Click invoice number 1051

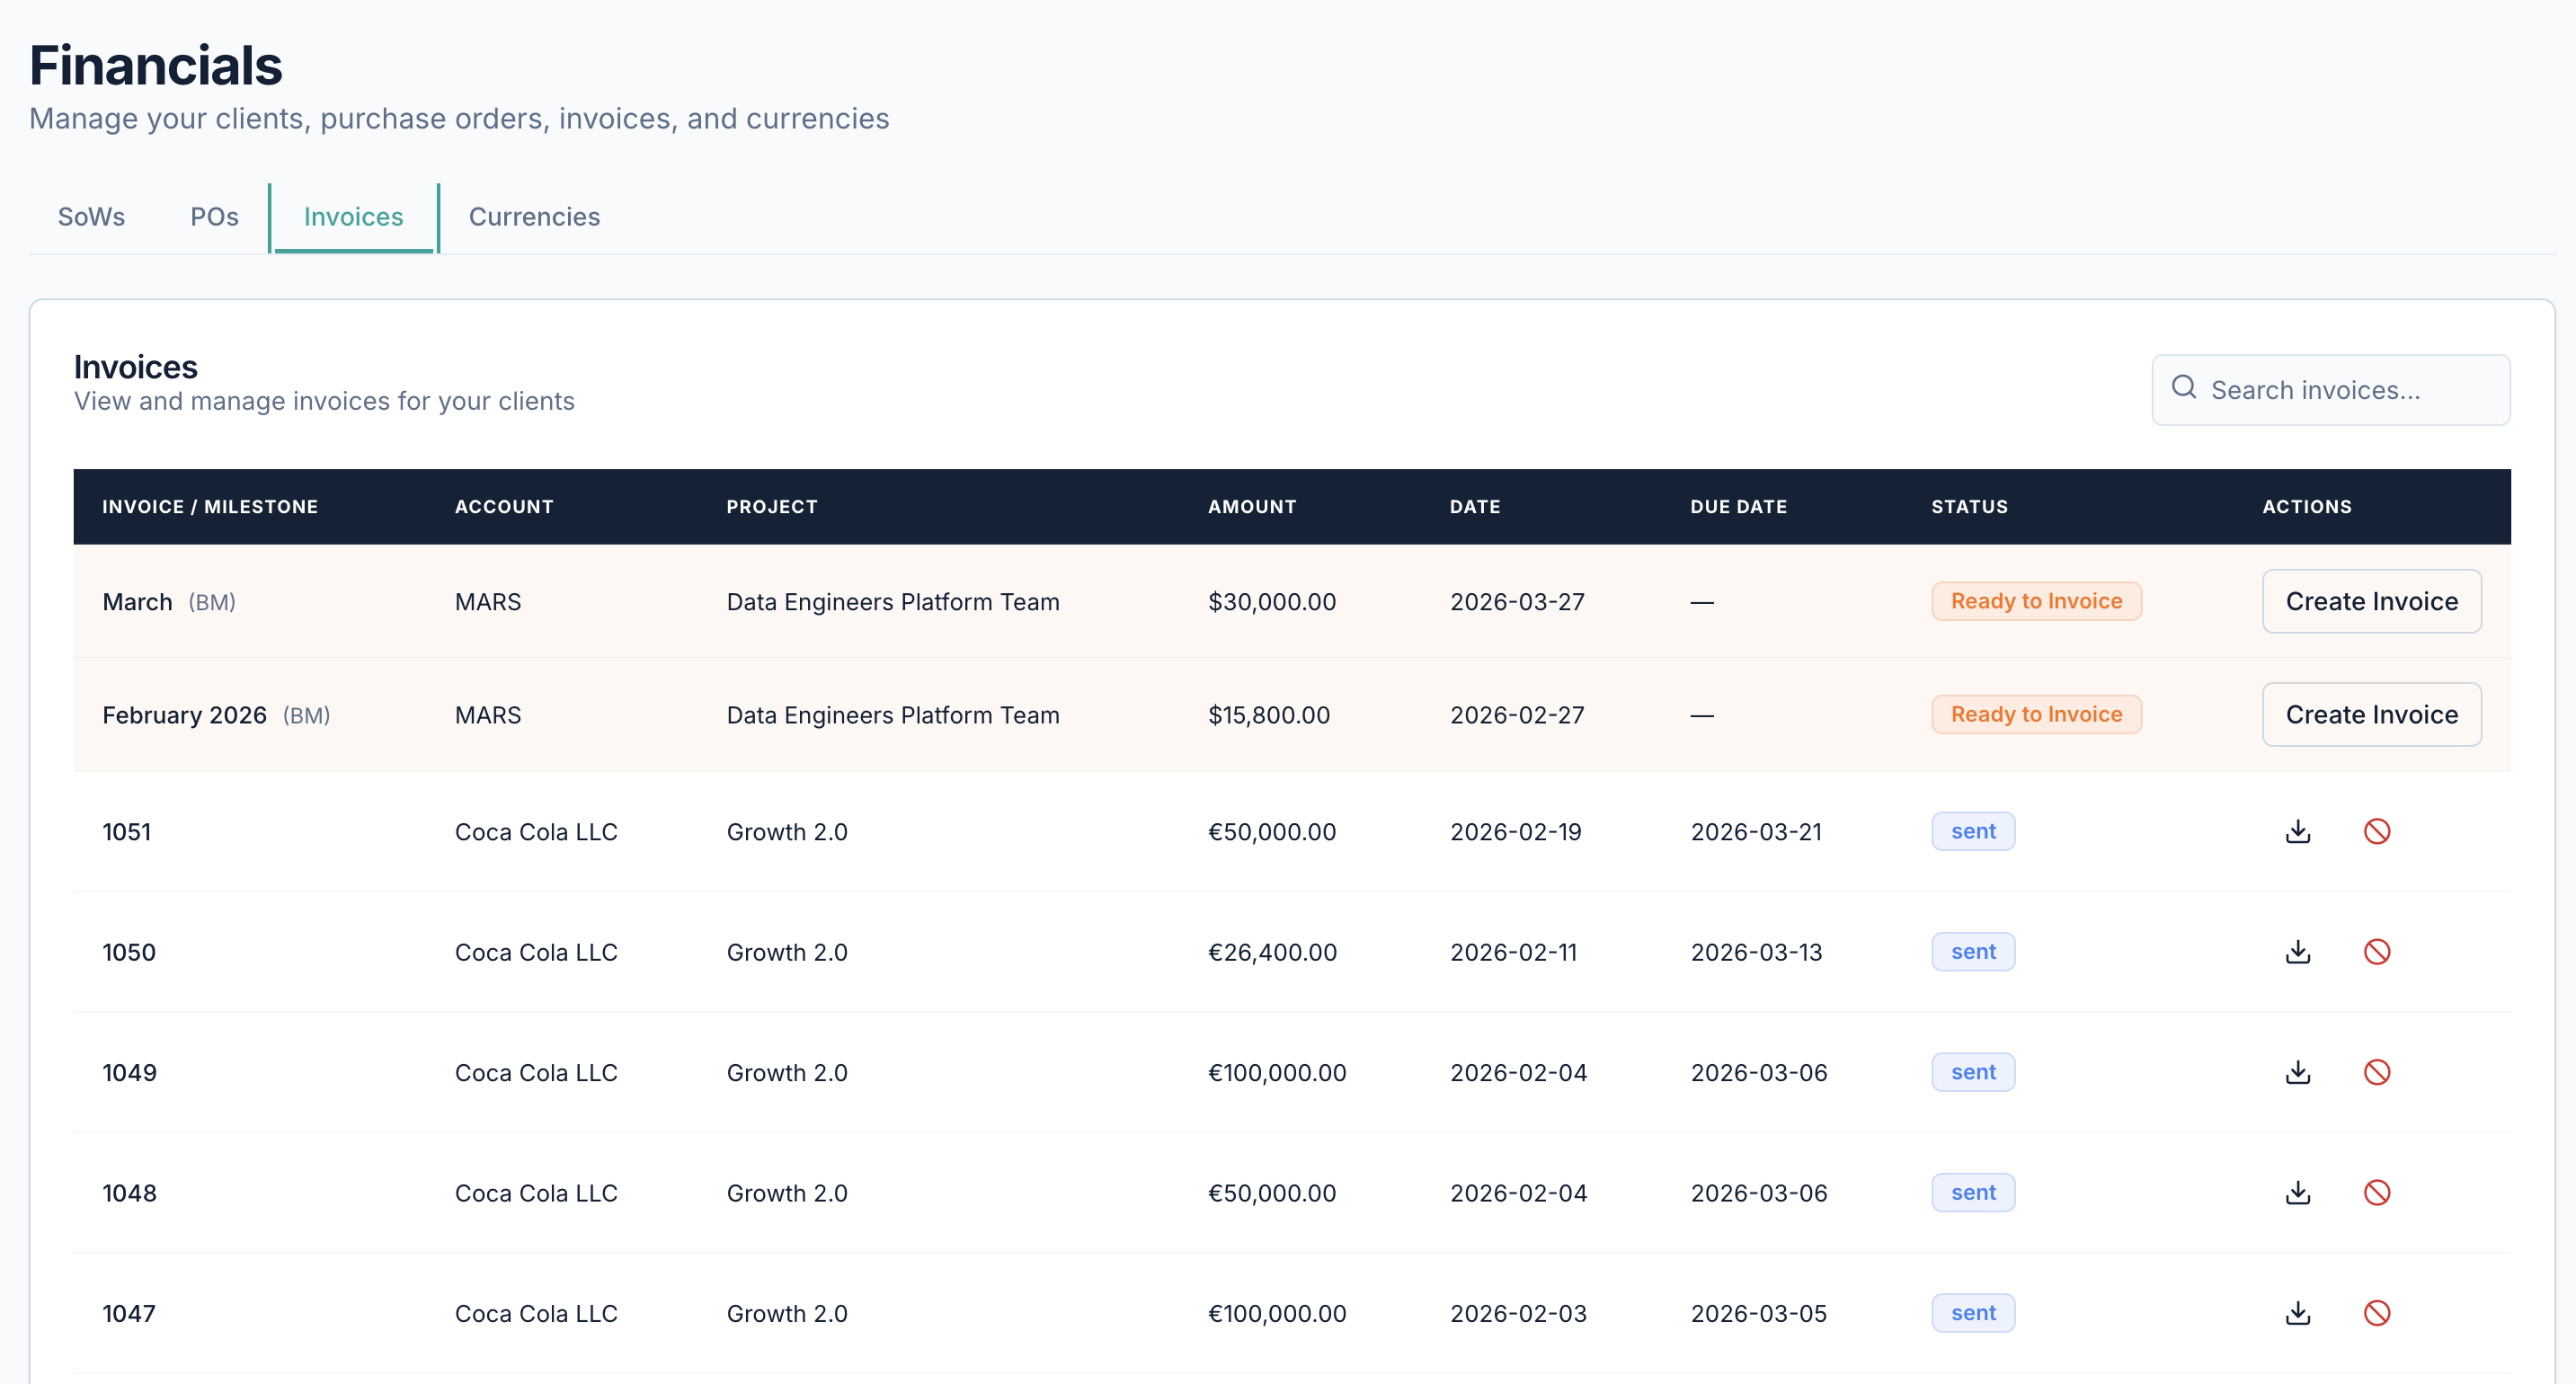(126, 832)
